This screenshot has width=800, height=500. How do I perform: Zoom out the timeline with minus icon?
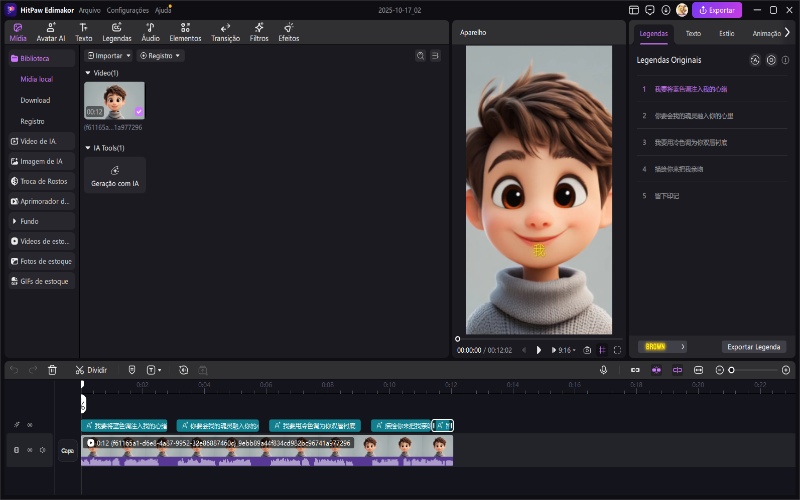pyautogui.click(x=719, y=370)
